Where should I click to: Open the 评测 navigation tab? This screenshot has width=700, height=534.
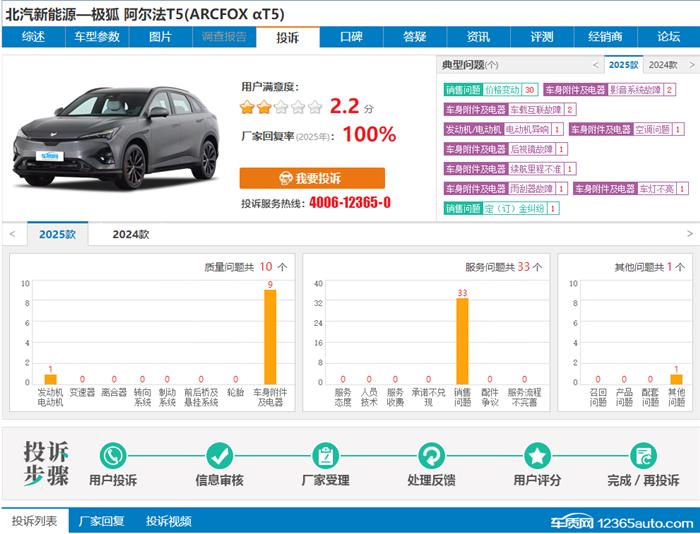click(x=542, y=37)
